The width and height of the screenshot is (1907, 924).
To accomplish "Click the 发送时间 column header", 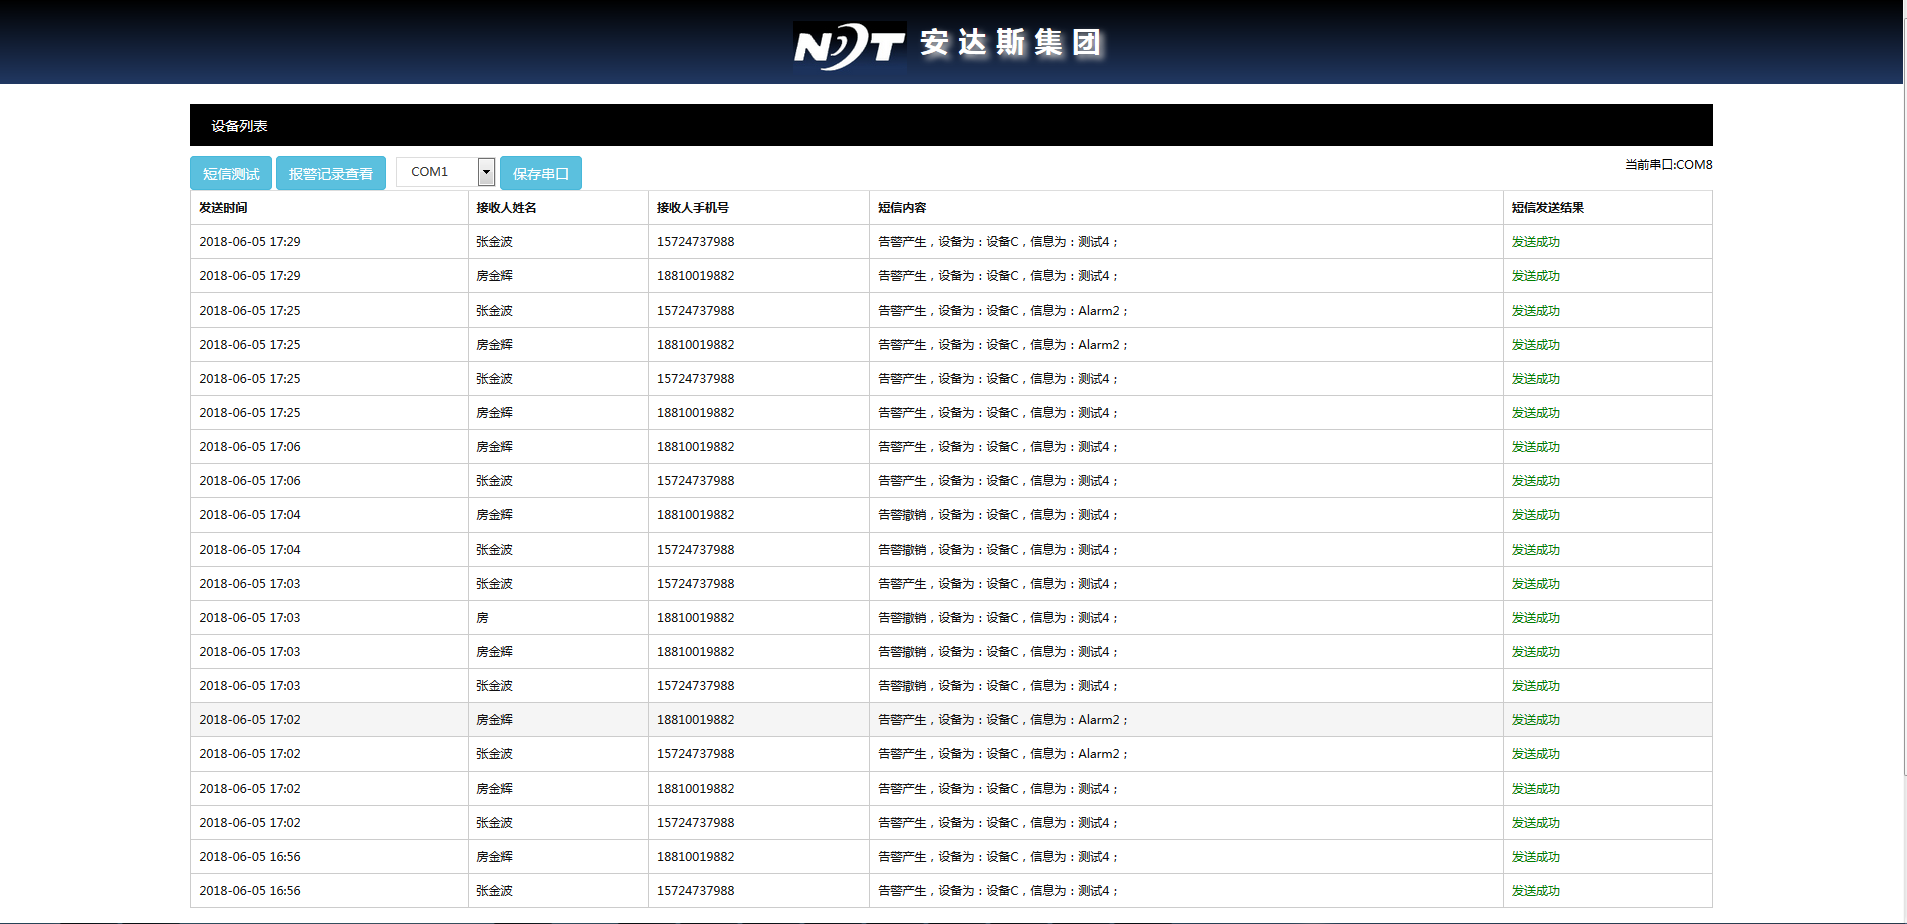I will click(223, 208).
